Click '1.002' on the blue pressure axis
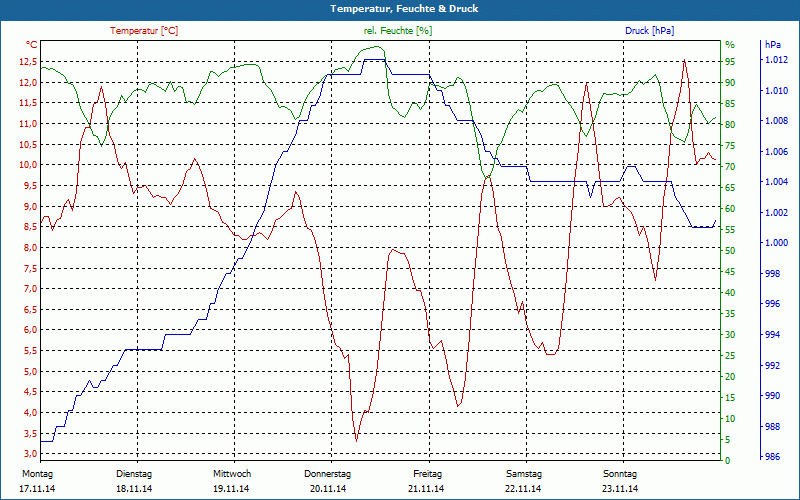The height and width of the screenshot is (500, 800). coord(776,212)
